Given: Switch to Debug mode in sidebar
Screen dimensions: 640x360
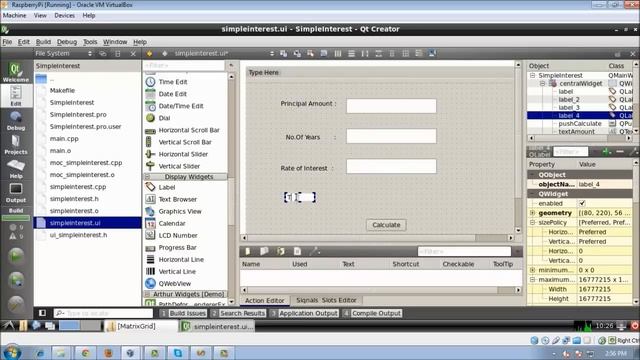Looking at the screenshot, I should (x=16, y=121).
